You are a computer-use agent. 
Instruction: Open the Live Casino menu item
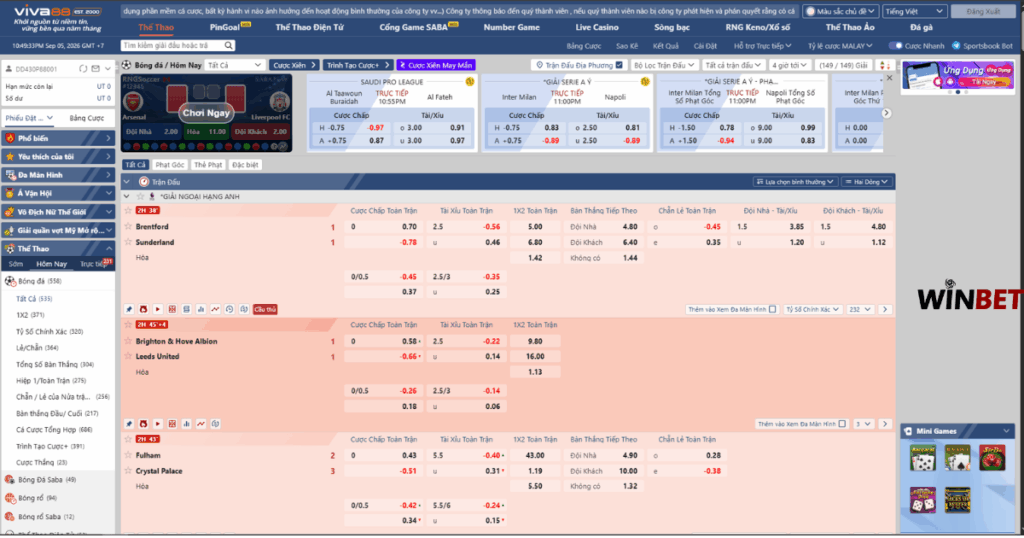point(597,27)
